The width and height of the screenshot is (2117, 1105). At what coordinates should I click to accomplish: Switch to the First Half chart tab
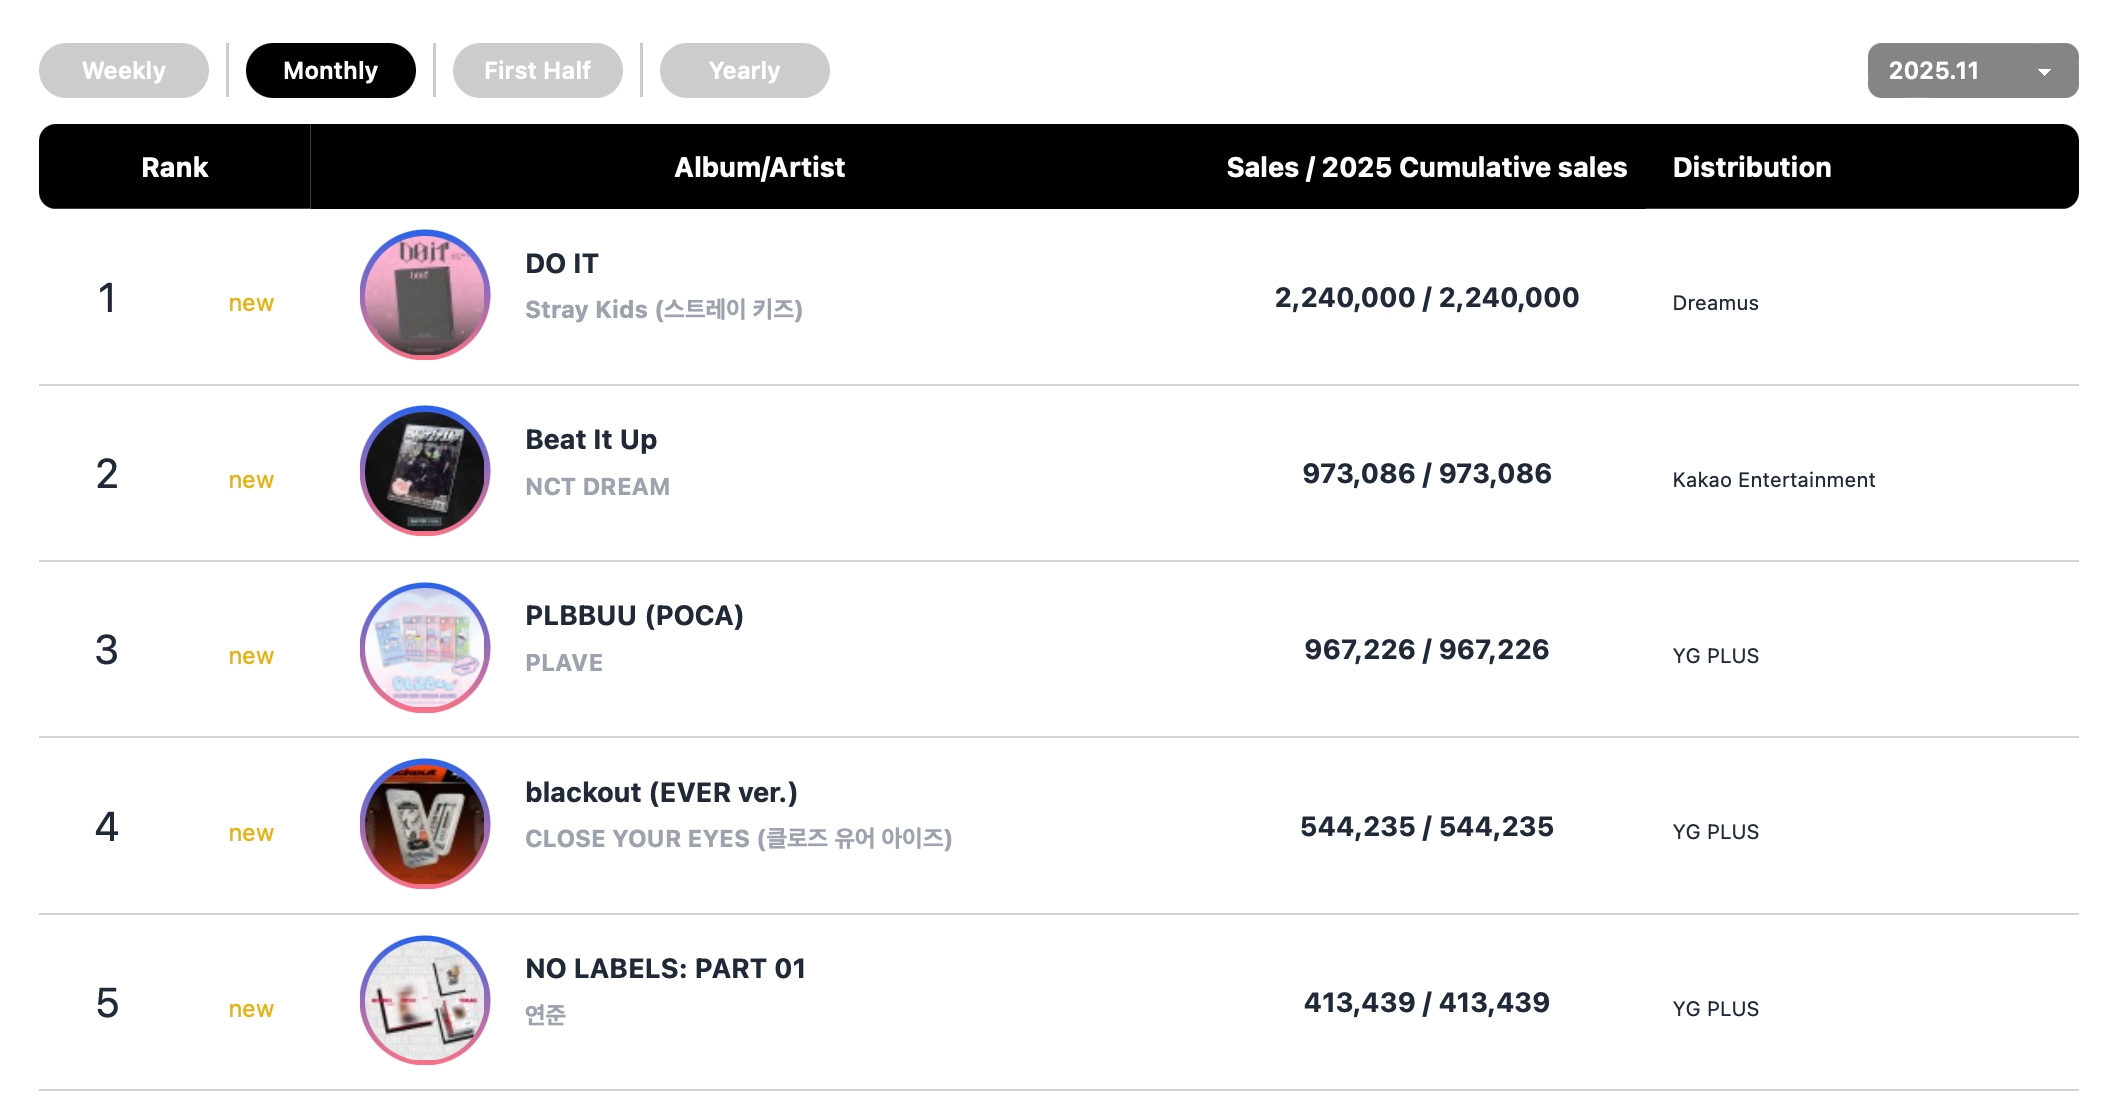point(537,71)
